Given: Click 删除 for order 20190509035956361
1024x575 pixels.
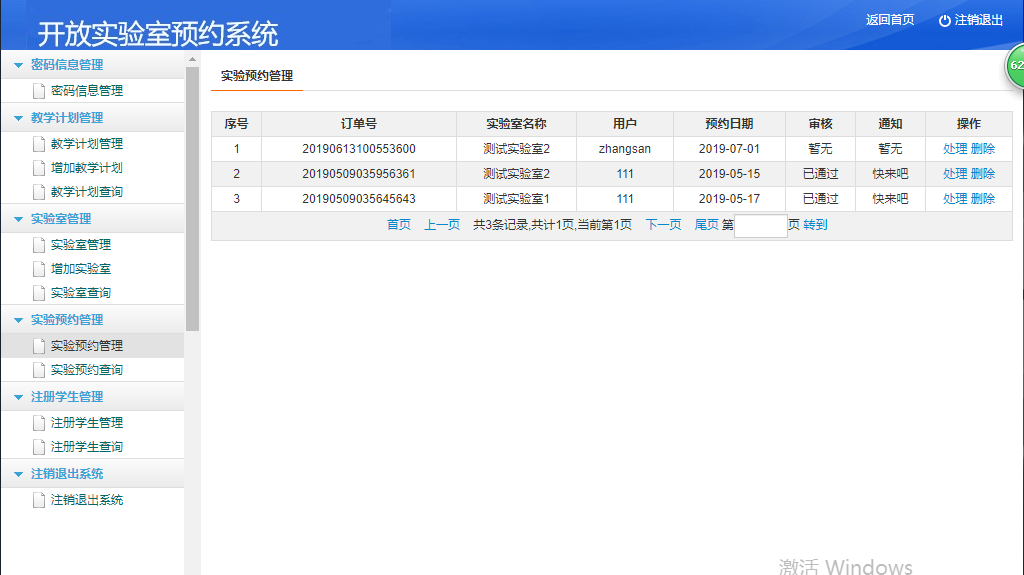Looking at the screenshot, I should coord(983,174).
